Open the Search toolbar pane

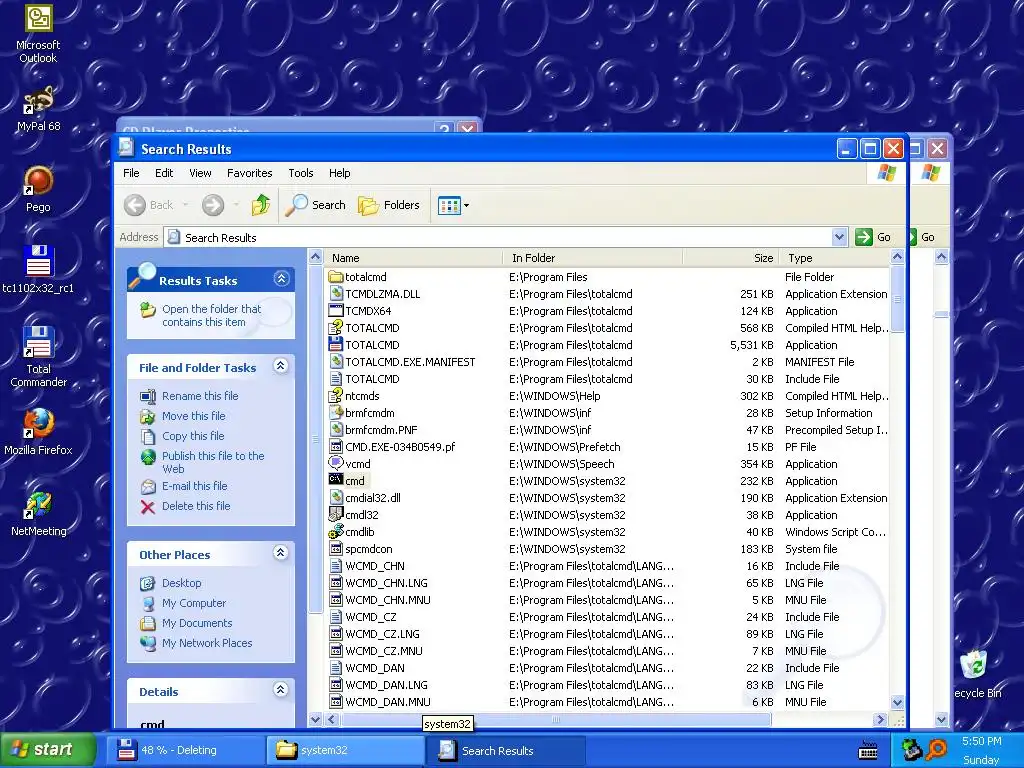click(315, 205)
